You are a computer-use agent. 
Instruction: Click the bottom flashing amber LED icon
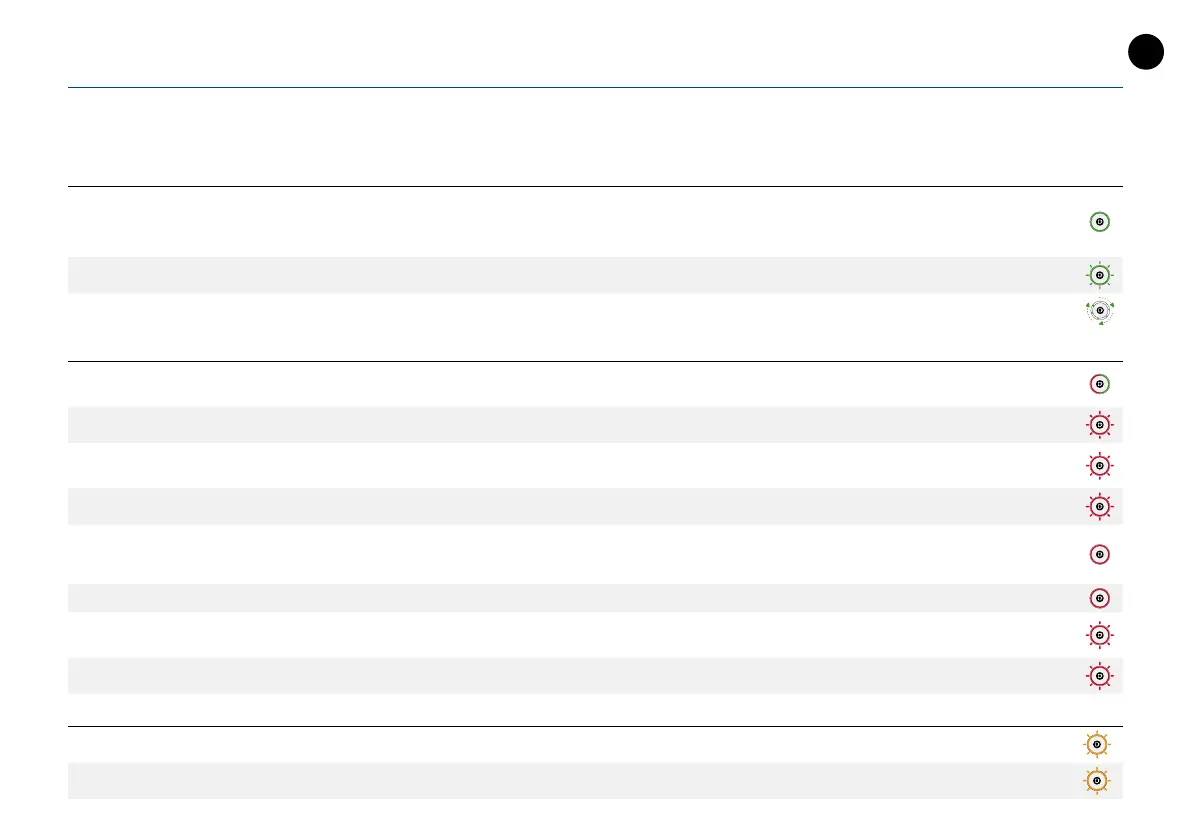tap(1098, 781)
